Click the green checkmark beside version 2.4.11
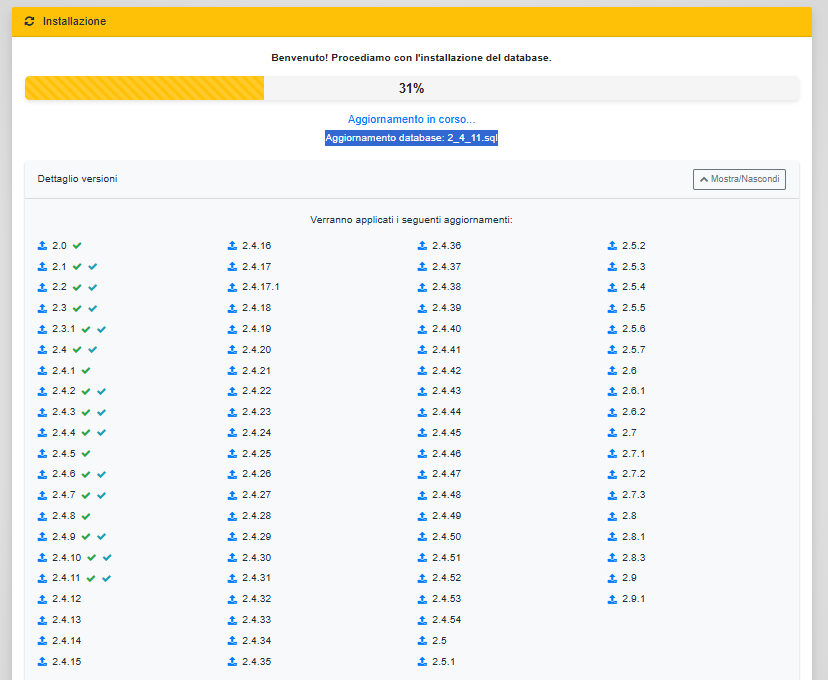The image size is (828, 680). click(x=91, y=578)
